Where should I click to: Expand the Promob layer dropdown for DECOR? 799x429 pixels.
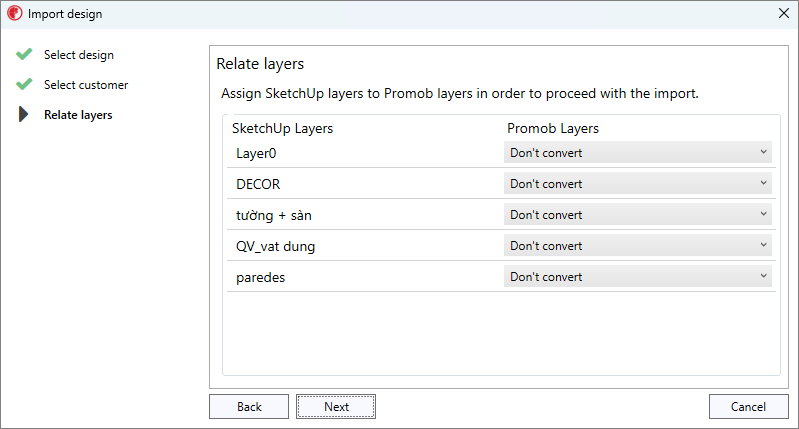tap(638, 184)
